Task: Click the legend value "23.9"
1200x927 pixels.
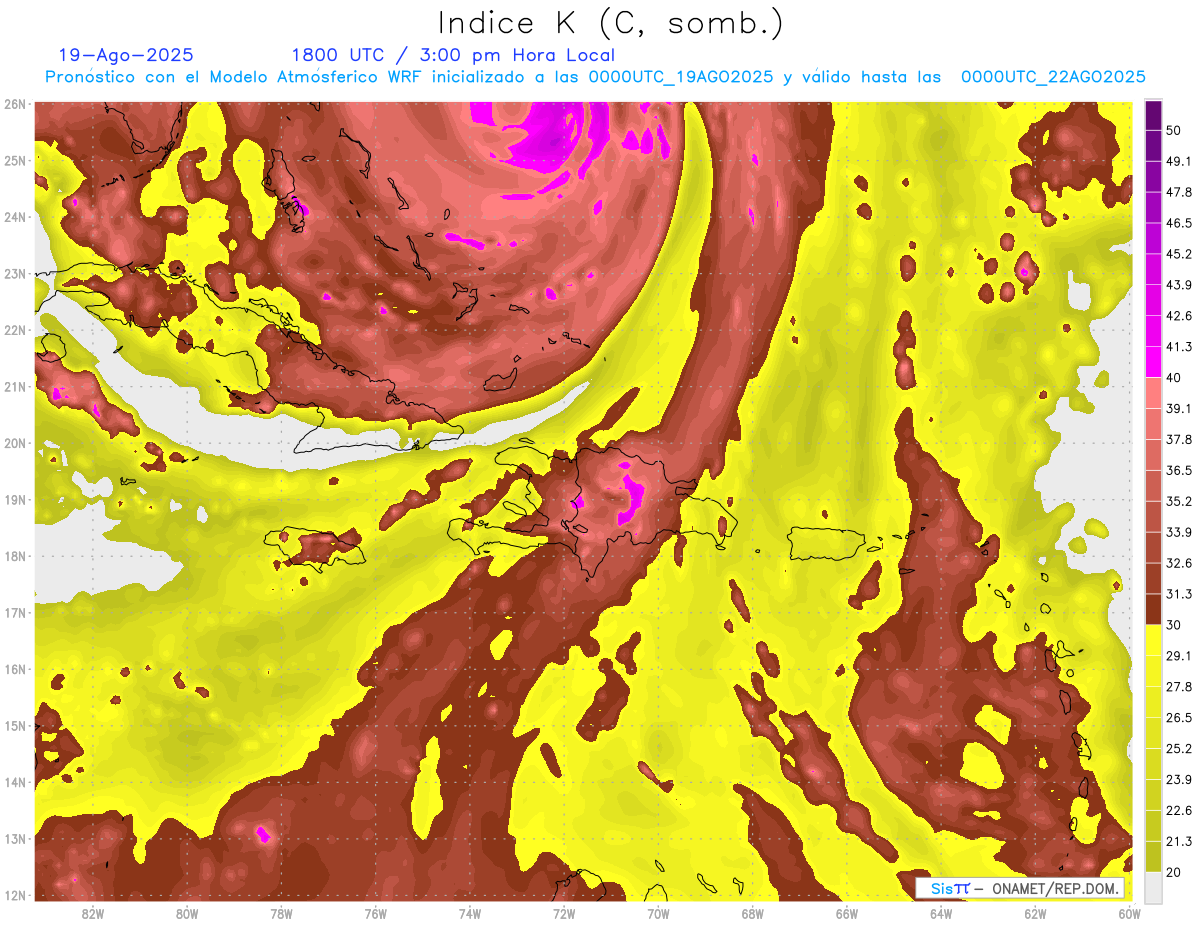Action: [x=1178, y=779]
